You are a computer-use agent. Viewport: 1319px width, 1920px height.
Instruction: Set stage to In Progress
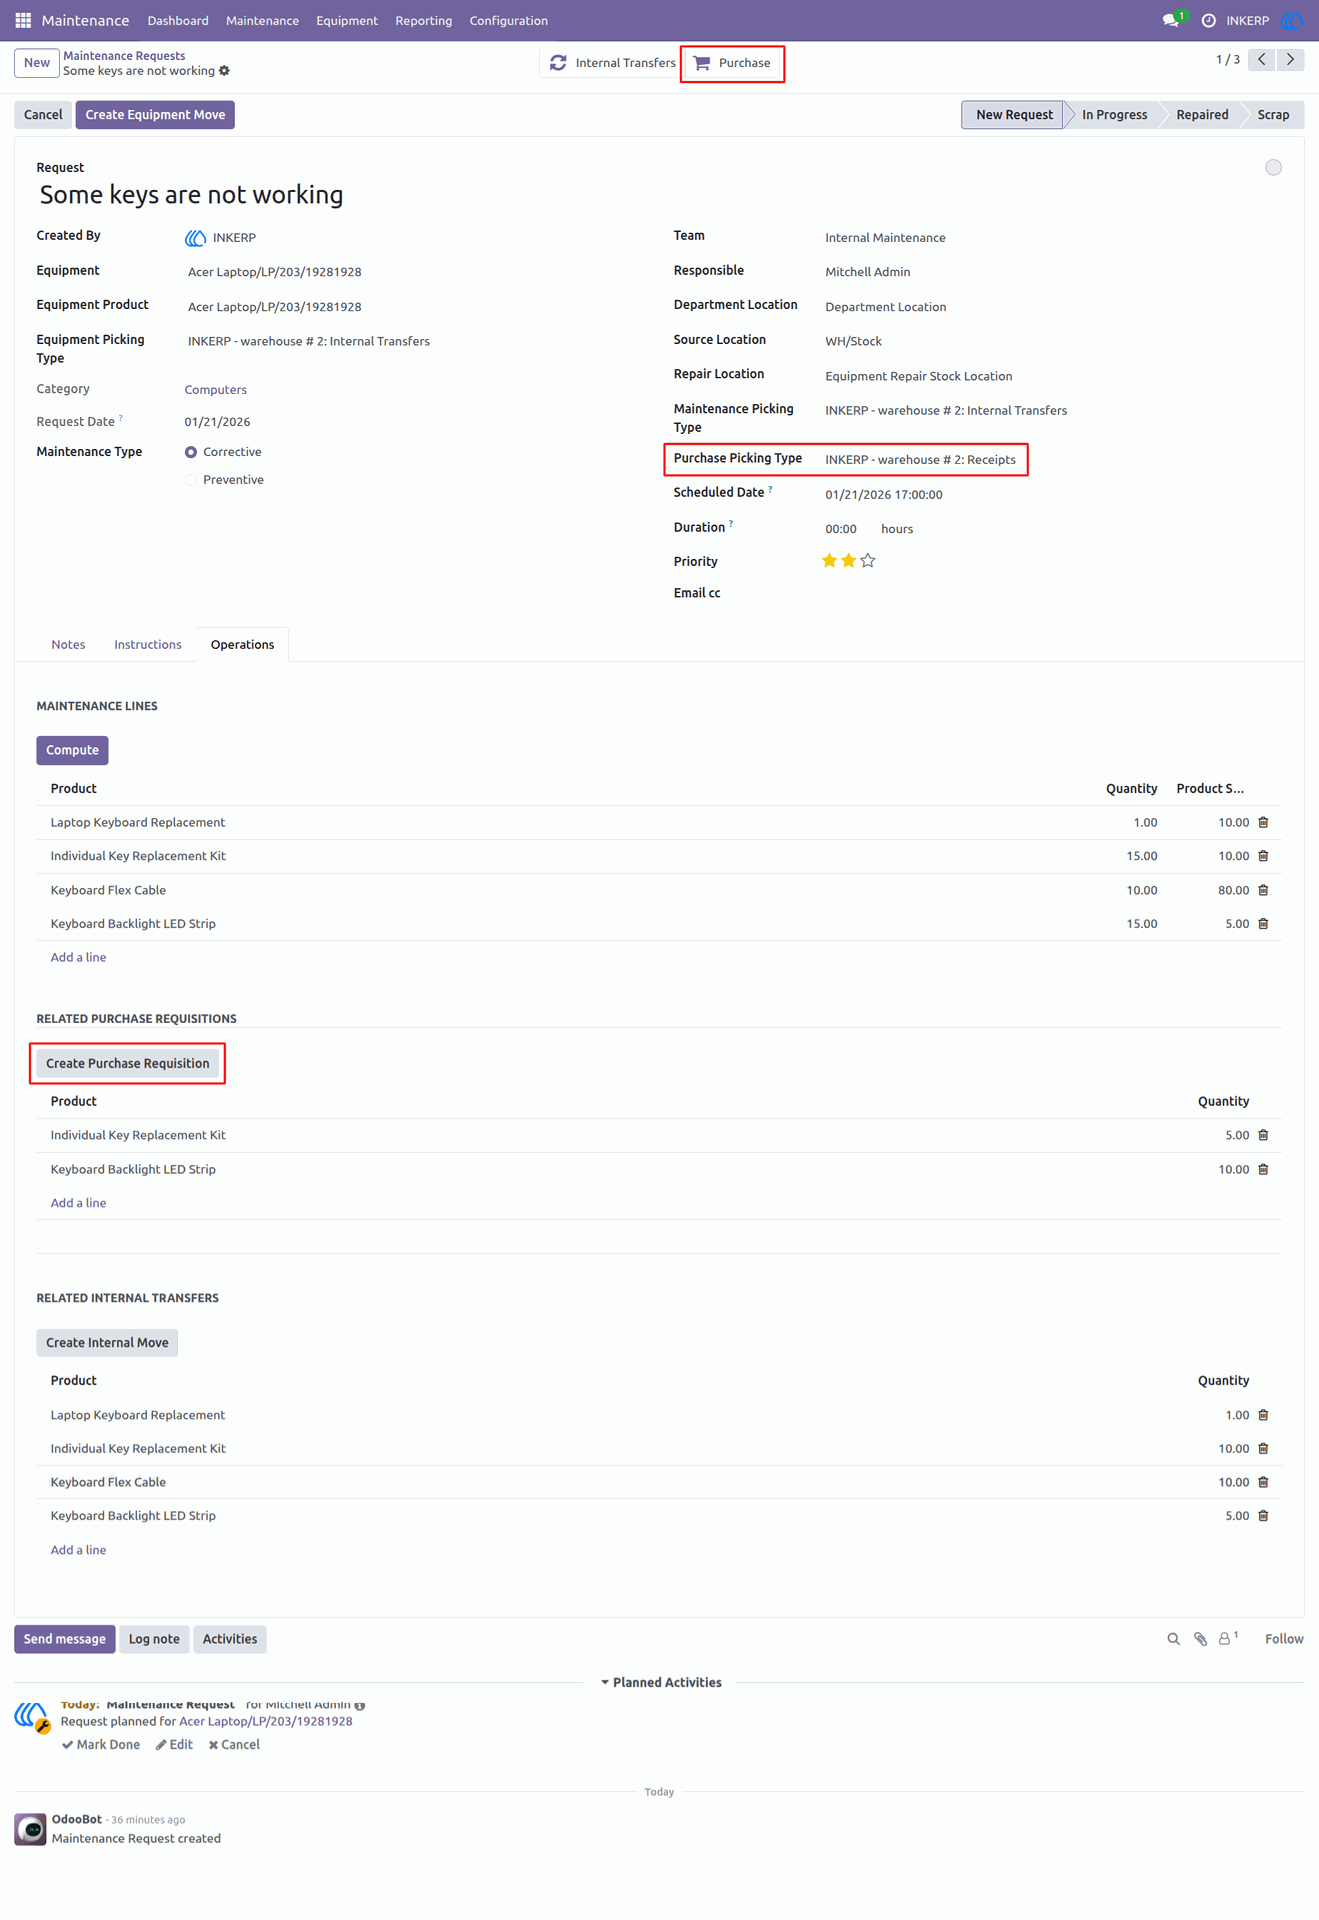[1114, 115]
